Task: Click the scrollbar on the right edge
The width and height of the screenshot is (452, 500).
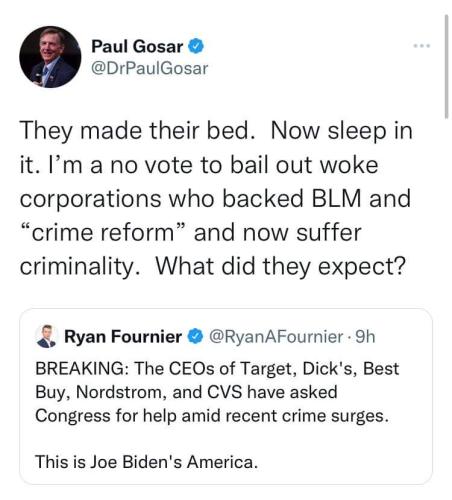Action: (x=446, y=67)
